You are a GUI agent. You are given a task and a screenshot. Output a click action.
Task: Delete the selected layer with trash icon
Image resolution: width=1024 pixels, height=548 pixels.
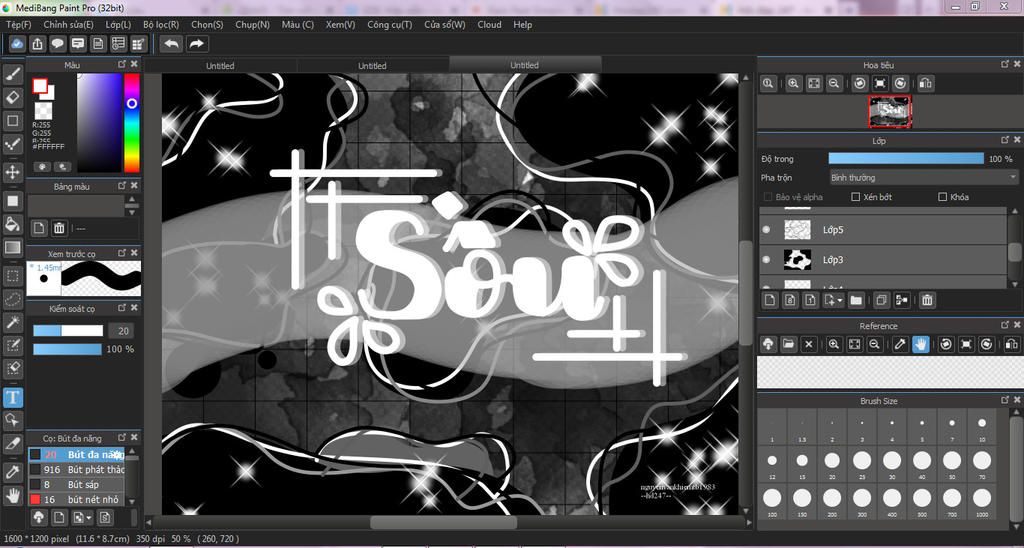(927, 300)
